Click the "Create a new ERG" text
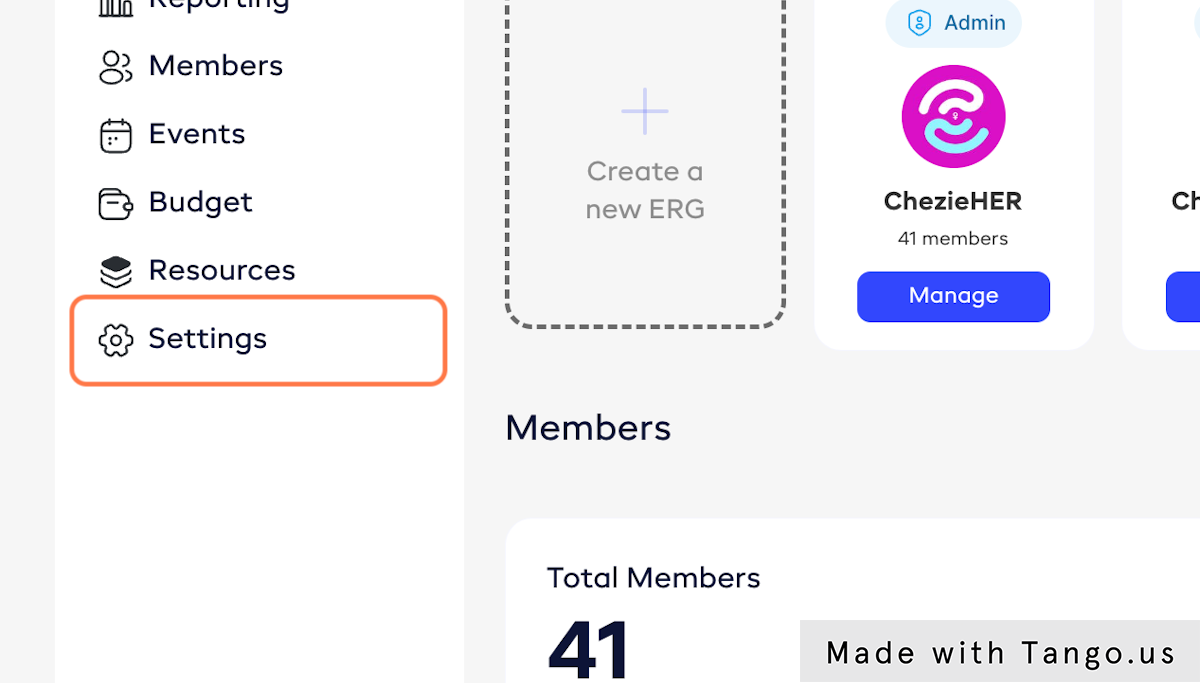The height and width of the screenshot is (683, 1200). pos(645,190)
